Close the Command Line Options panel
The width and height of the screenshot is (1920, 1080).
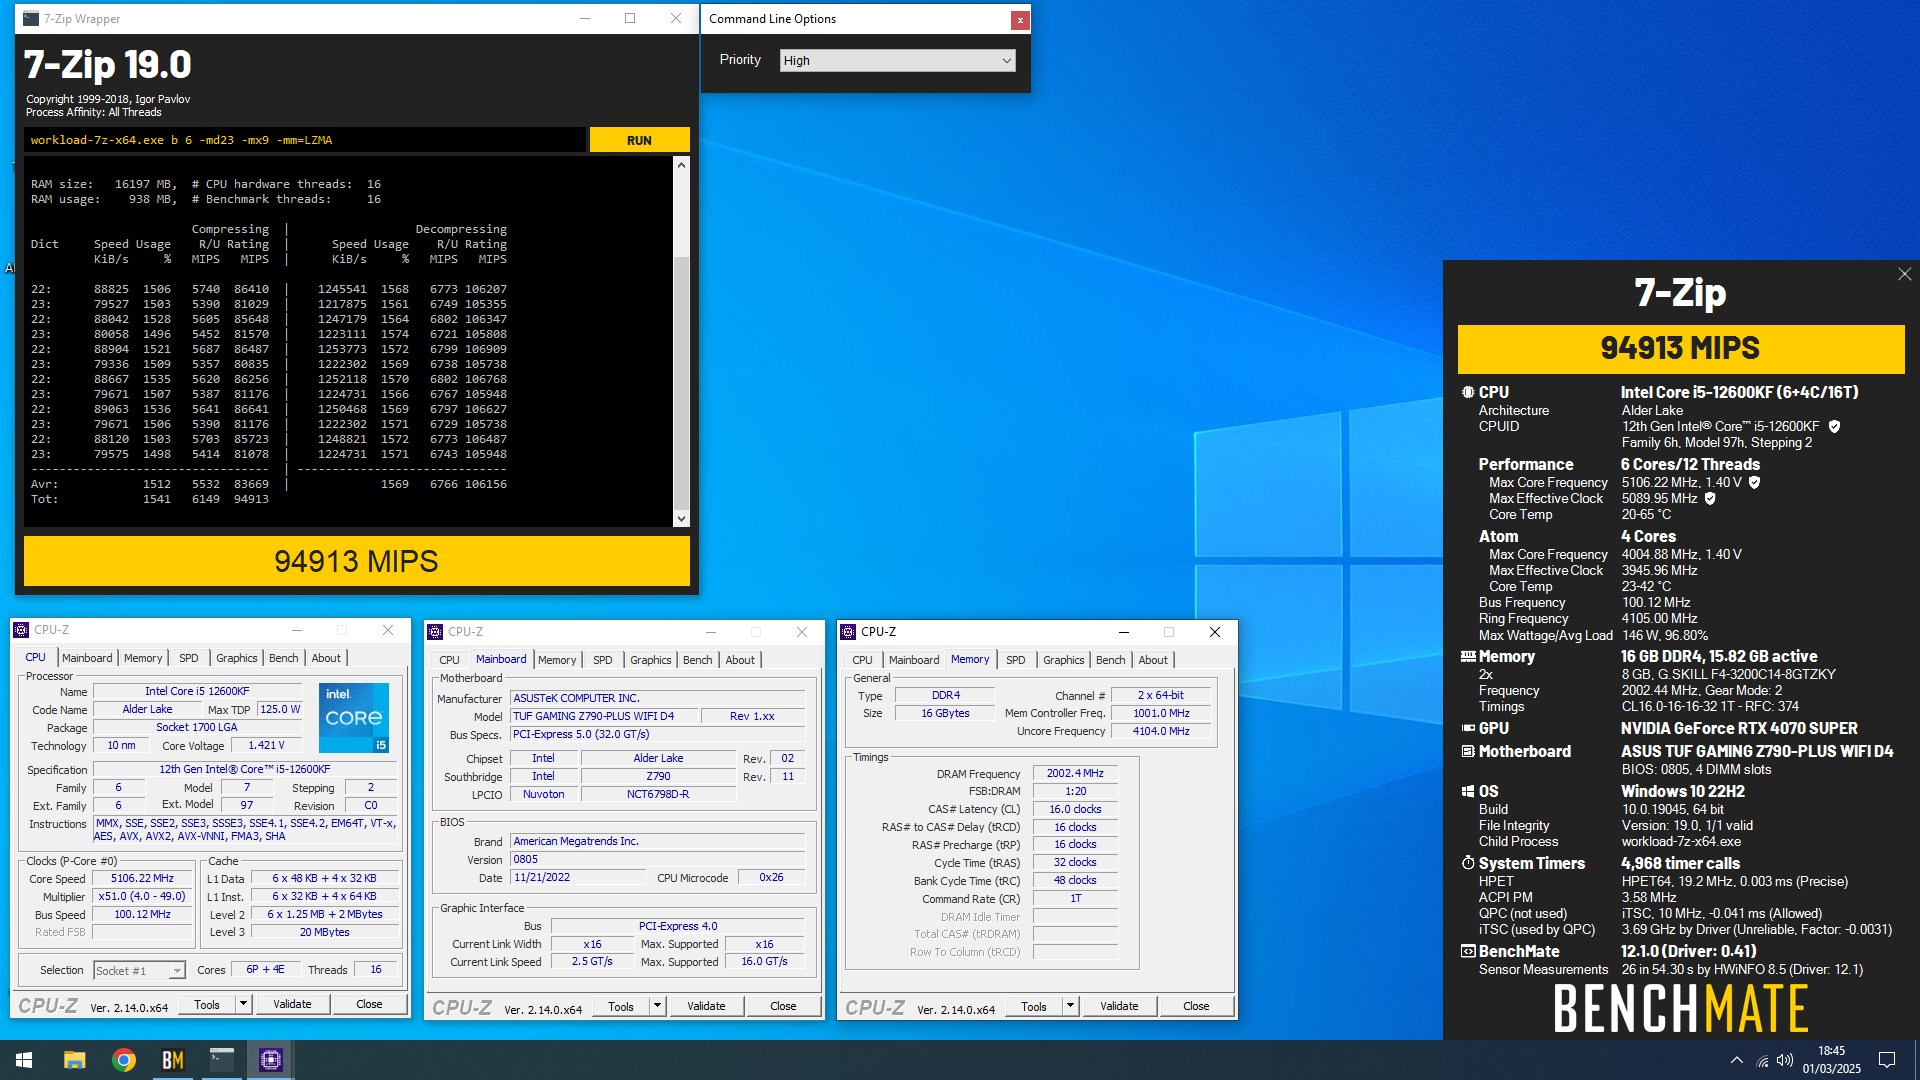(x=1019, y=20)
